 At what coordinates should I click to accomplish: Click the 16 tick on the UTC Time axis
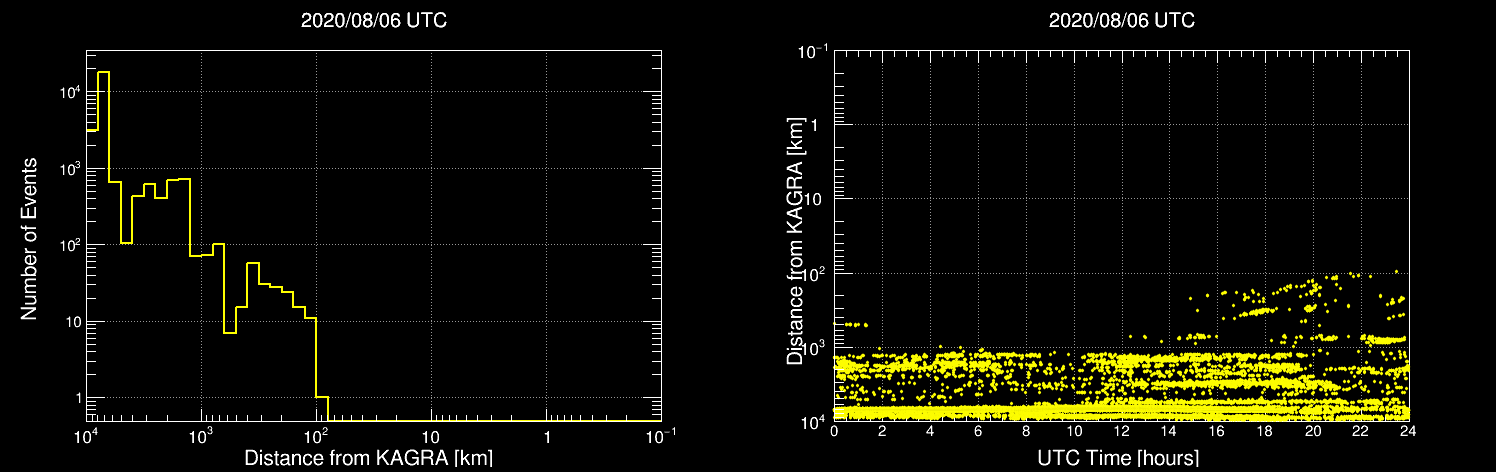[x=1217, y=433]
